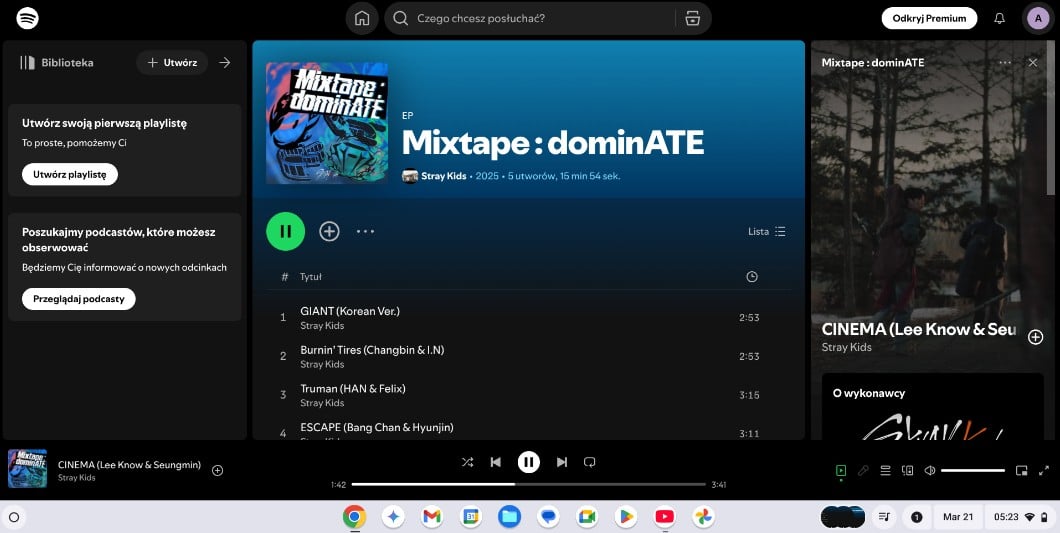Open the Lista view options dropdown
The width and height of the screenshot is (1060, 533).
click(x=767, y=231)
